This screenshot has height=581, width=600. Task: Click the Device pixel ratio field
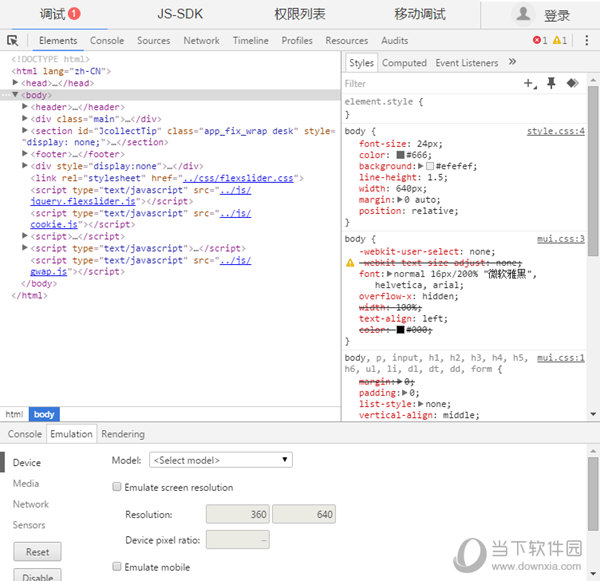(x=238, y=540)
